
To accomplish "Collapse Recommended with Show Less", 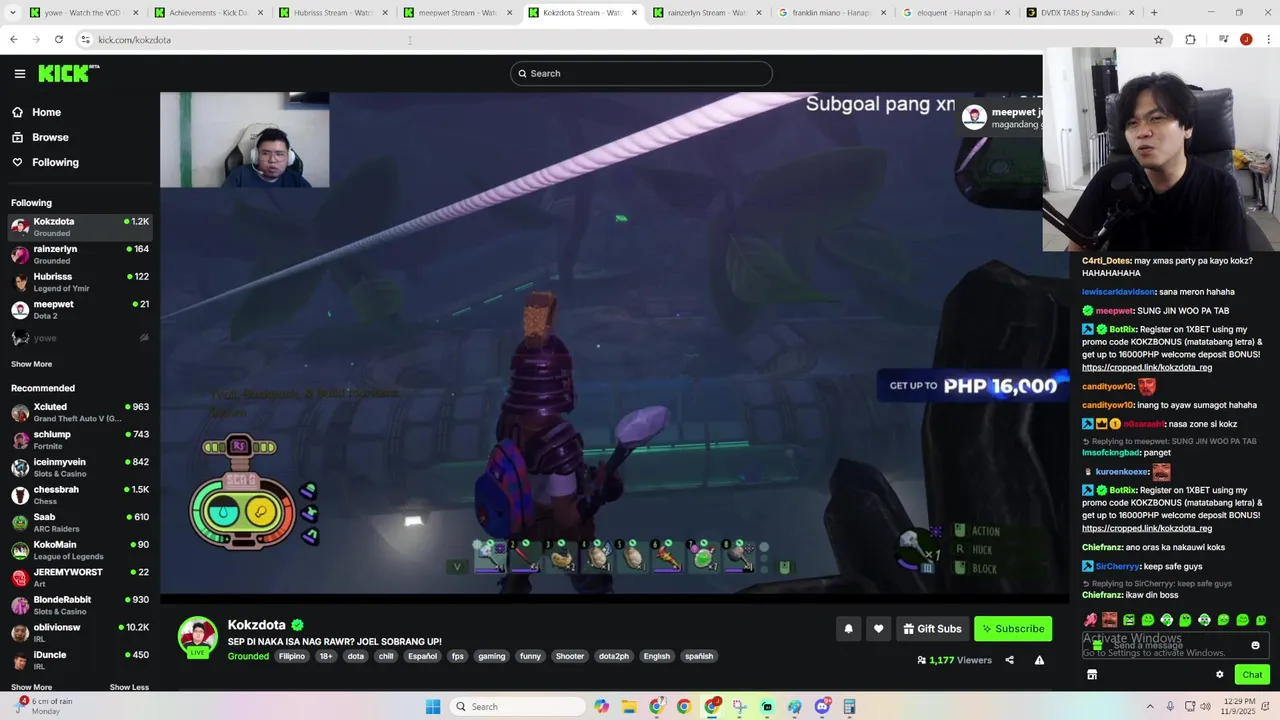I will tap(129, 687).
